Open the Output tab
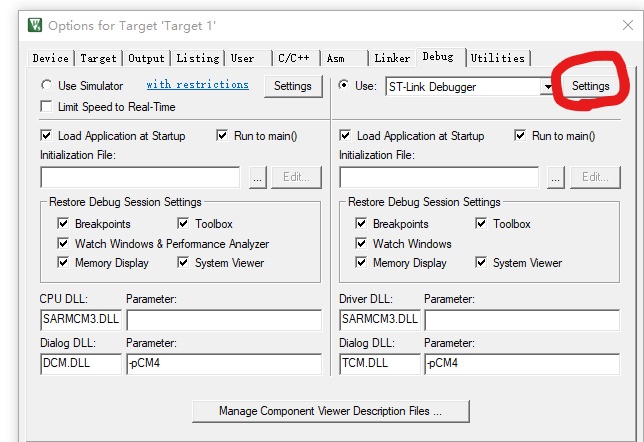This screenshot has height=442, width=644. (x=146, y=58)
